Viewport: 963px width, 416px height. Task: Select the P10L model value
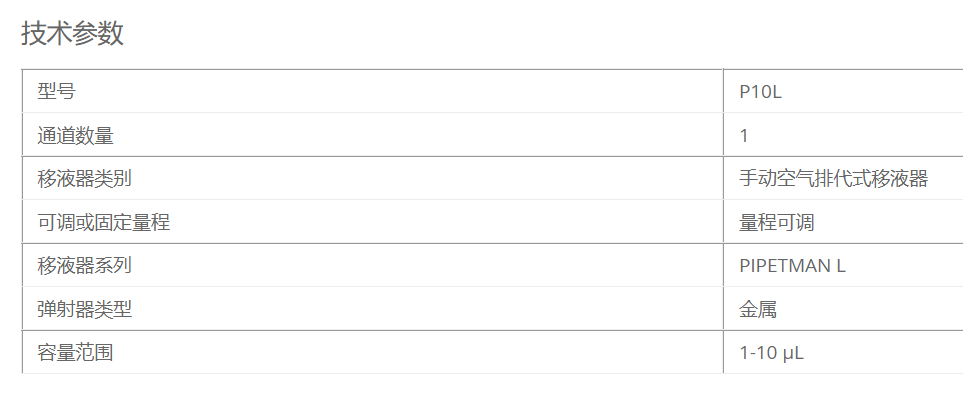click(x=760, y=92)
